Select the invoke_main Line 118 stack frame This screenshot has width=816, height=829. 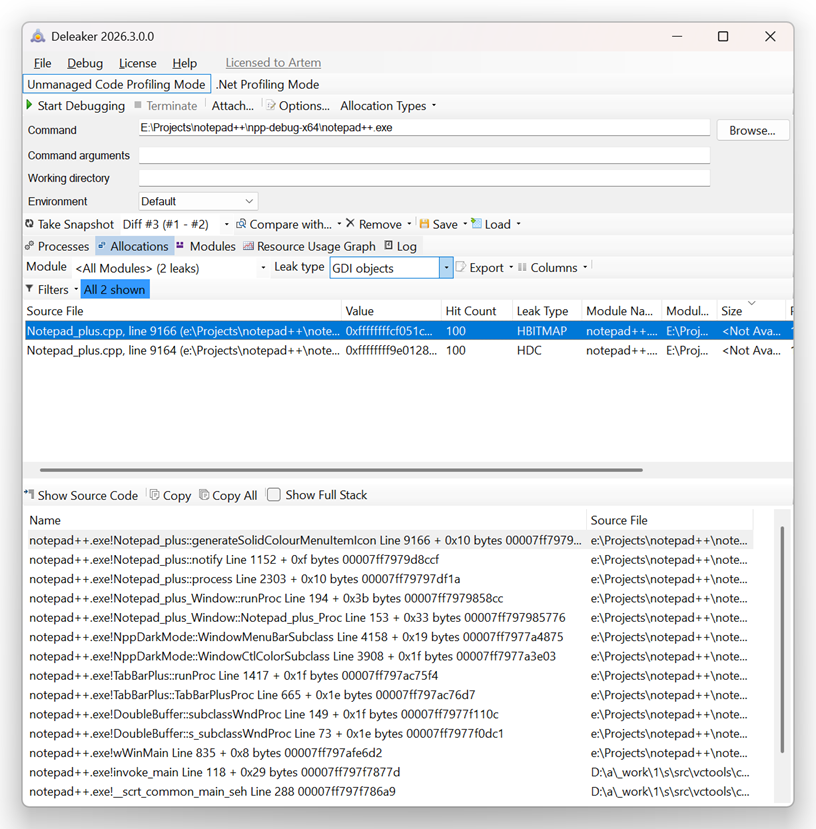coord(390,772)
